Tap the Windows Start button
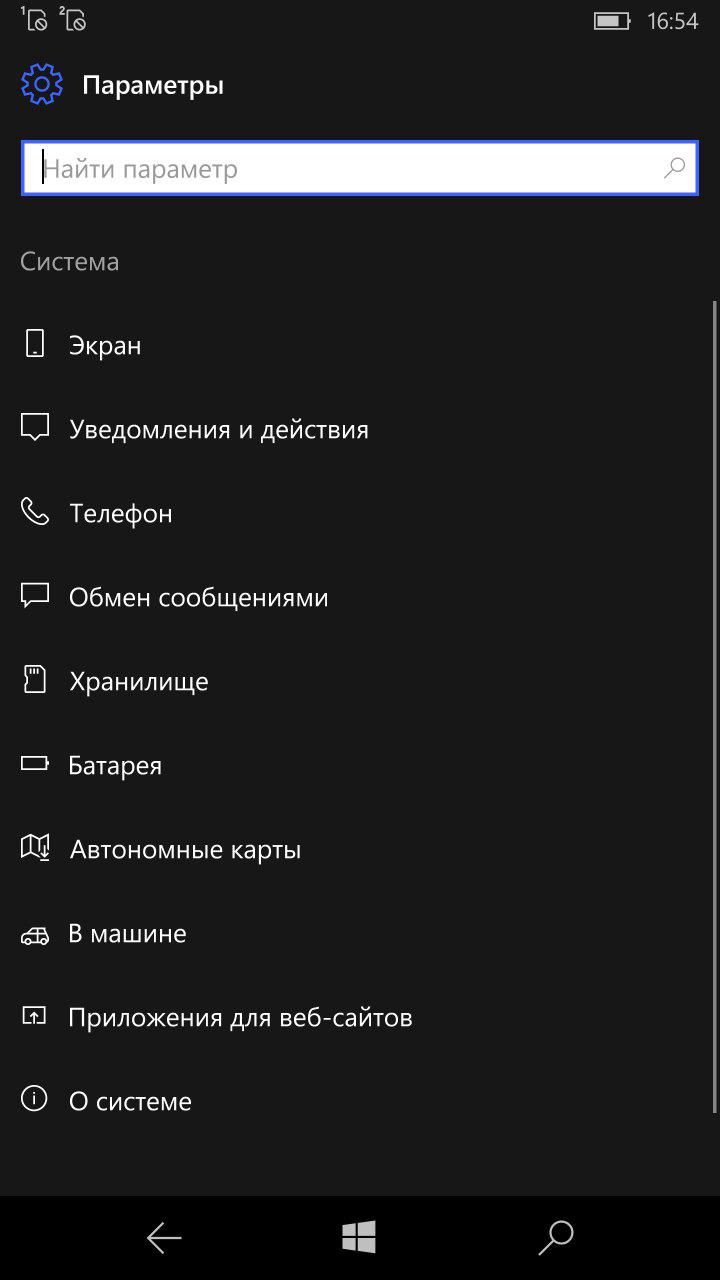The height and width of the screenshot is (1280, 720). (x=359, y=1238)
